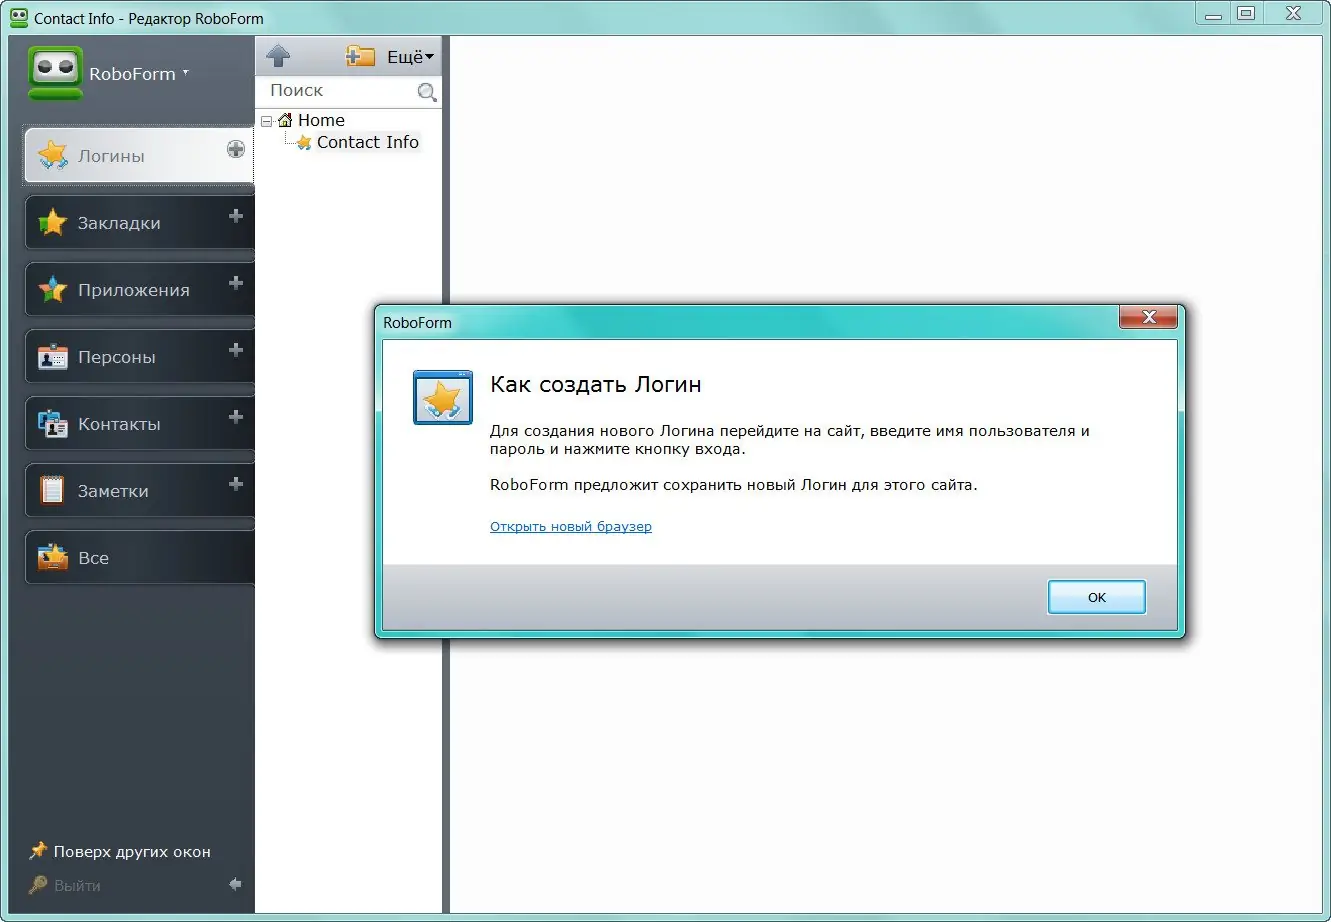Add a new login with plus icon
This screenshot has height=922, width=1331.
[236, 149]
